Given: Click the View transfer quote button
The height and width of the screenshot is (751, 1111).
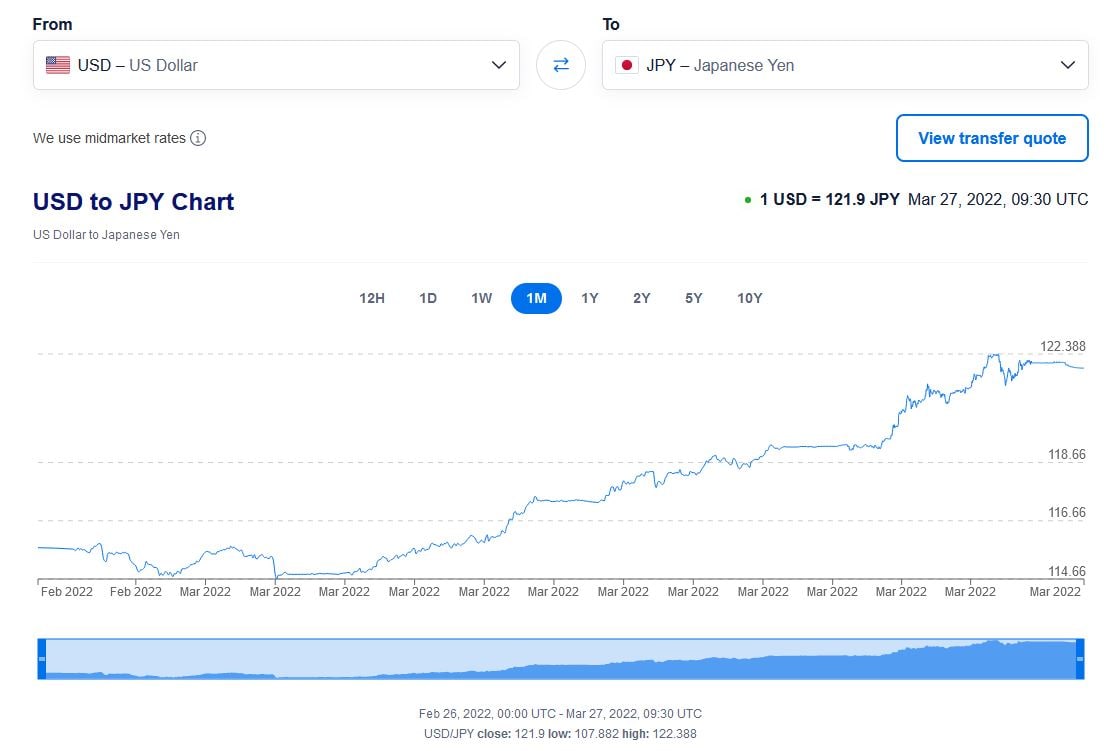Looking at the screenshot, I should 991,138.
